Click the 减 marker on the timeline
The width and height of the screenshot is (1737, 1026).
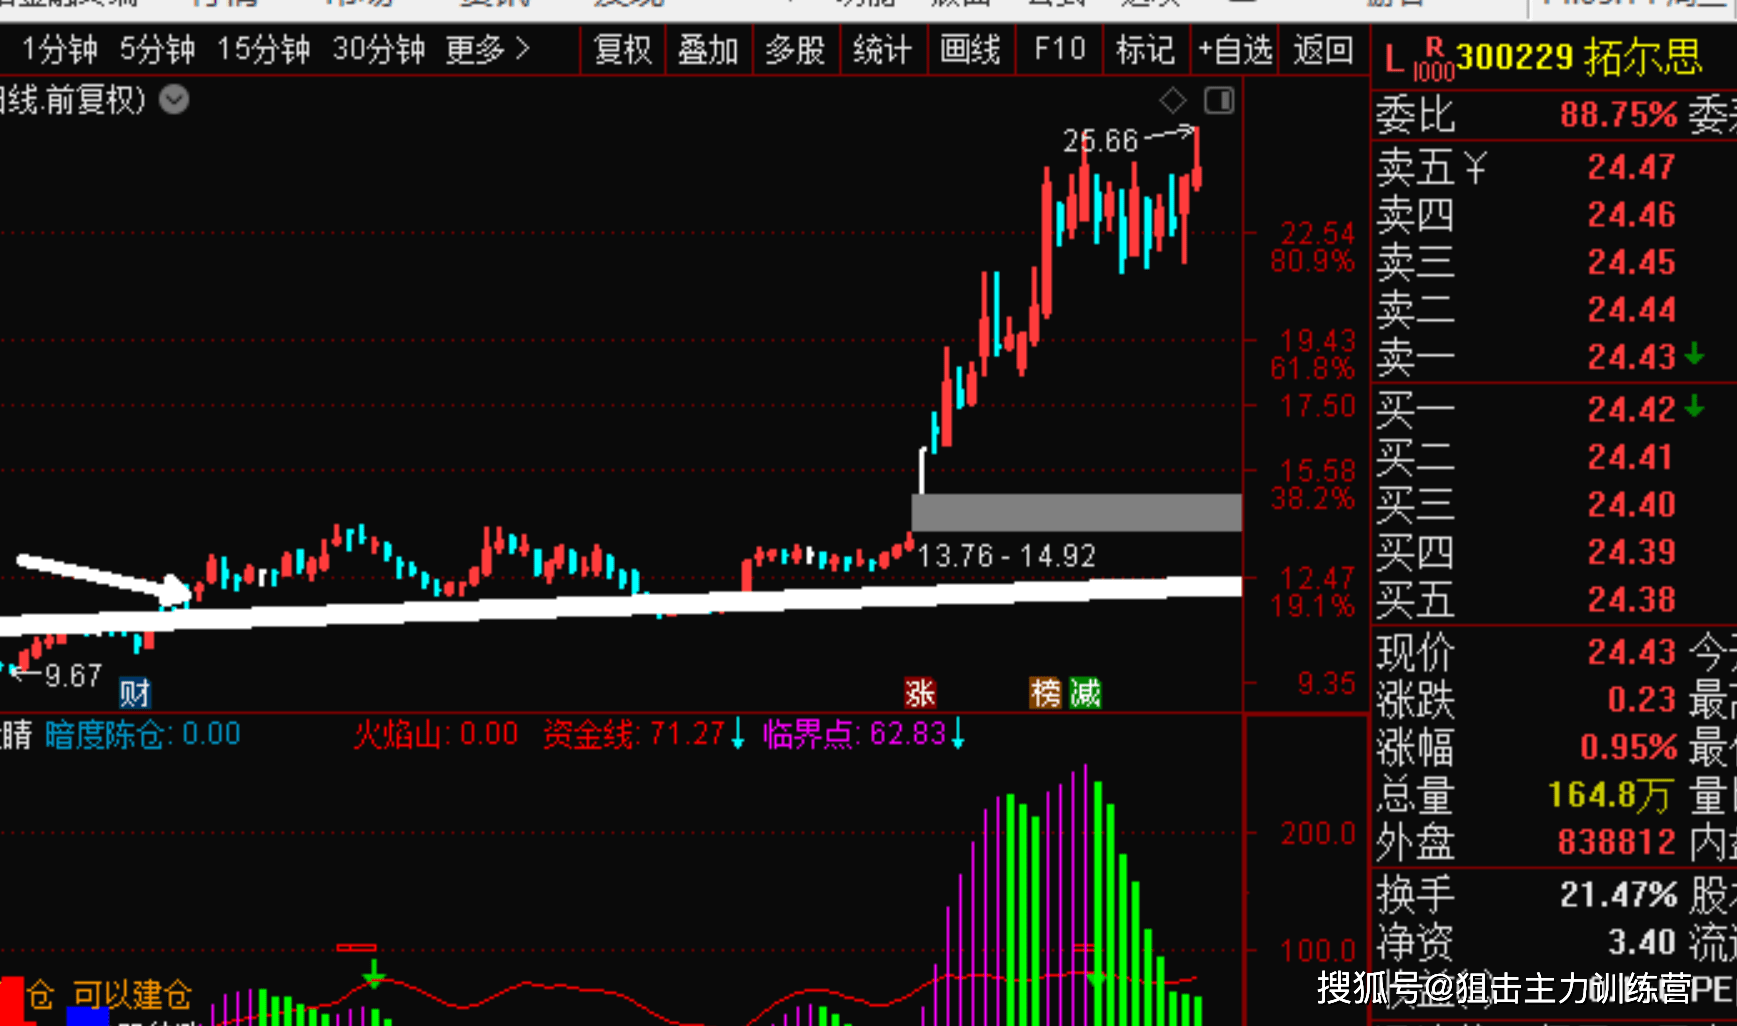click(1085, 693)
